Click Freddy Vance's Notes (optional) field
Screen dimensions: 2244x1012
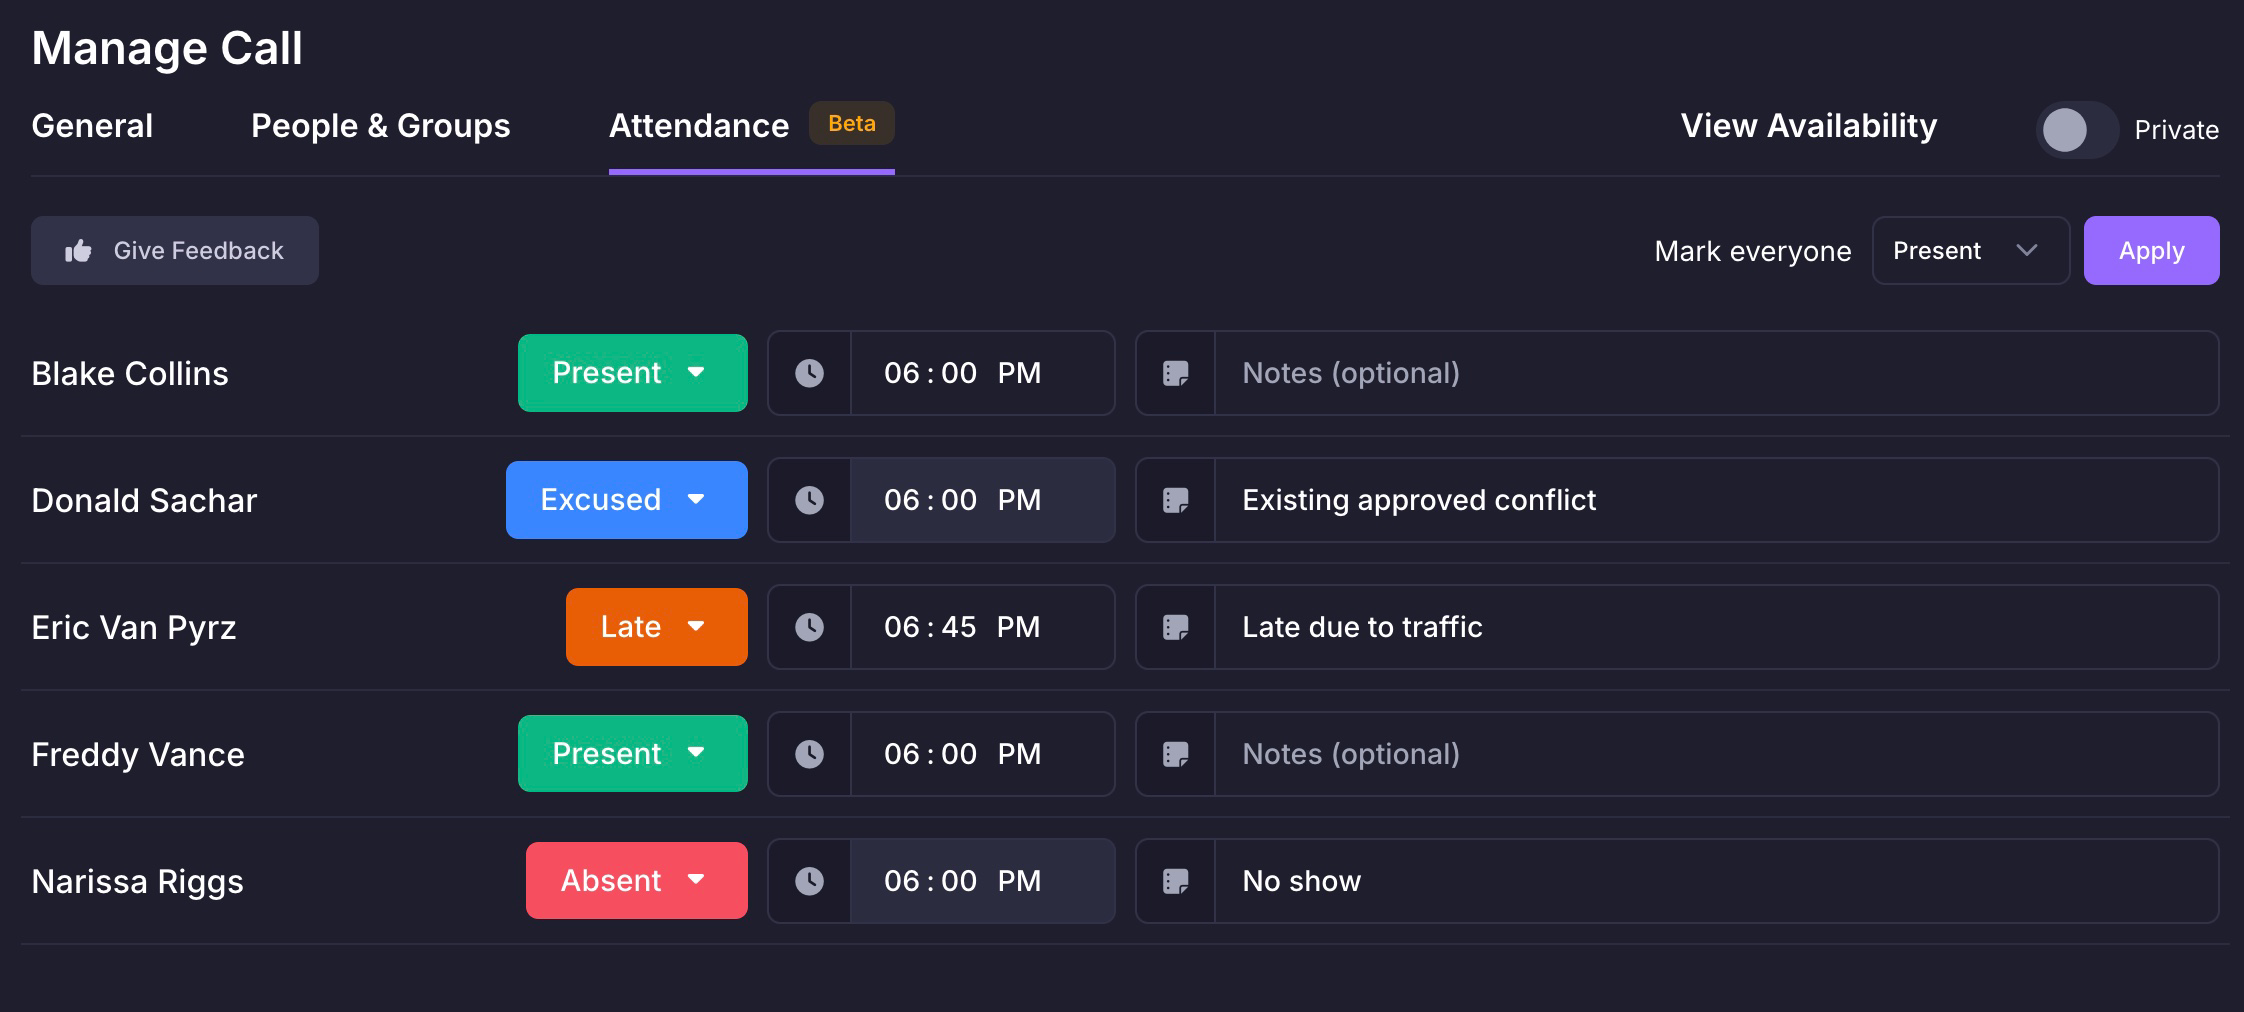pos(1716,754)
